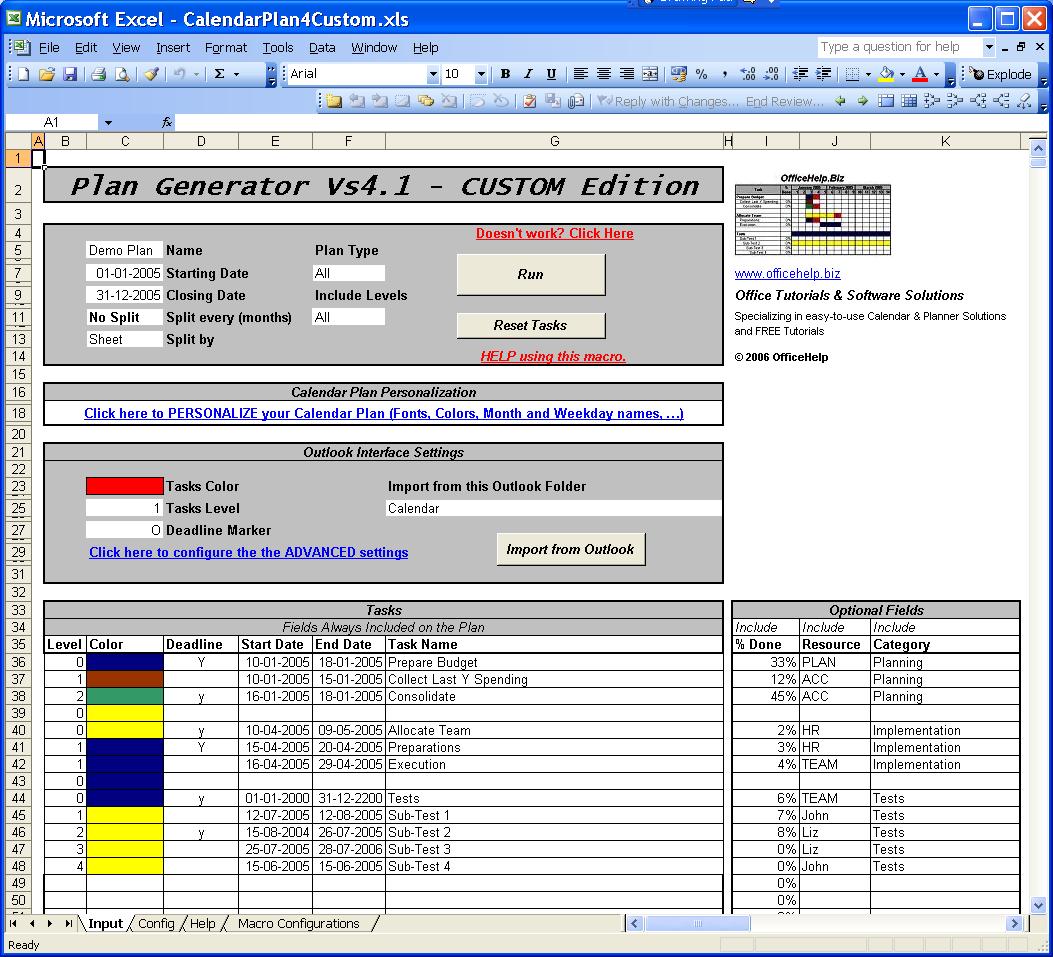
Task: Click the Import from Outlook button
Action: click(570, 549)
